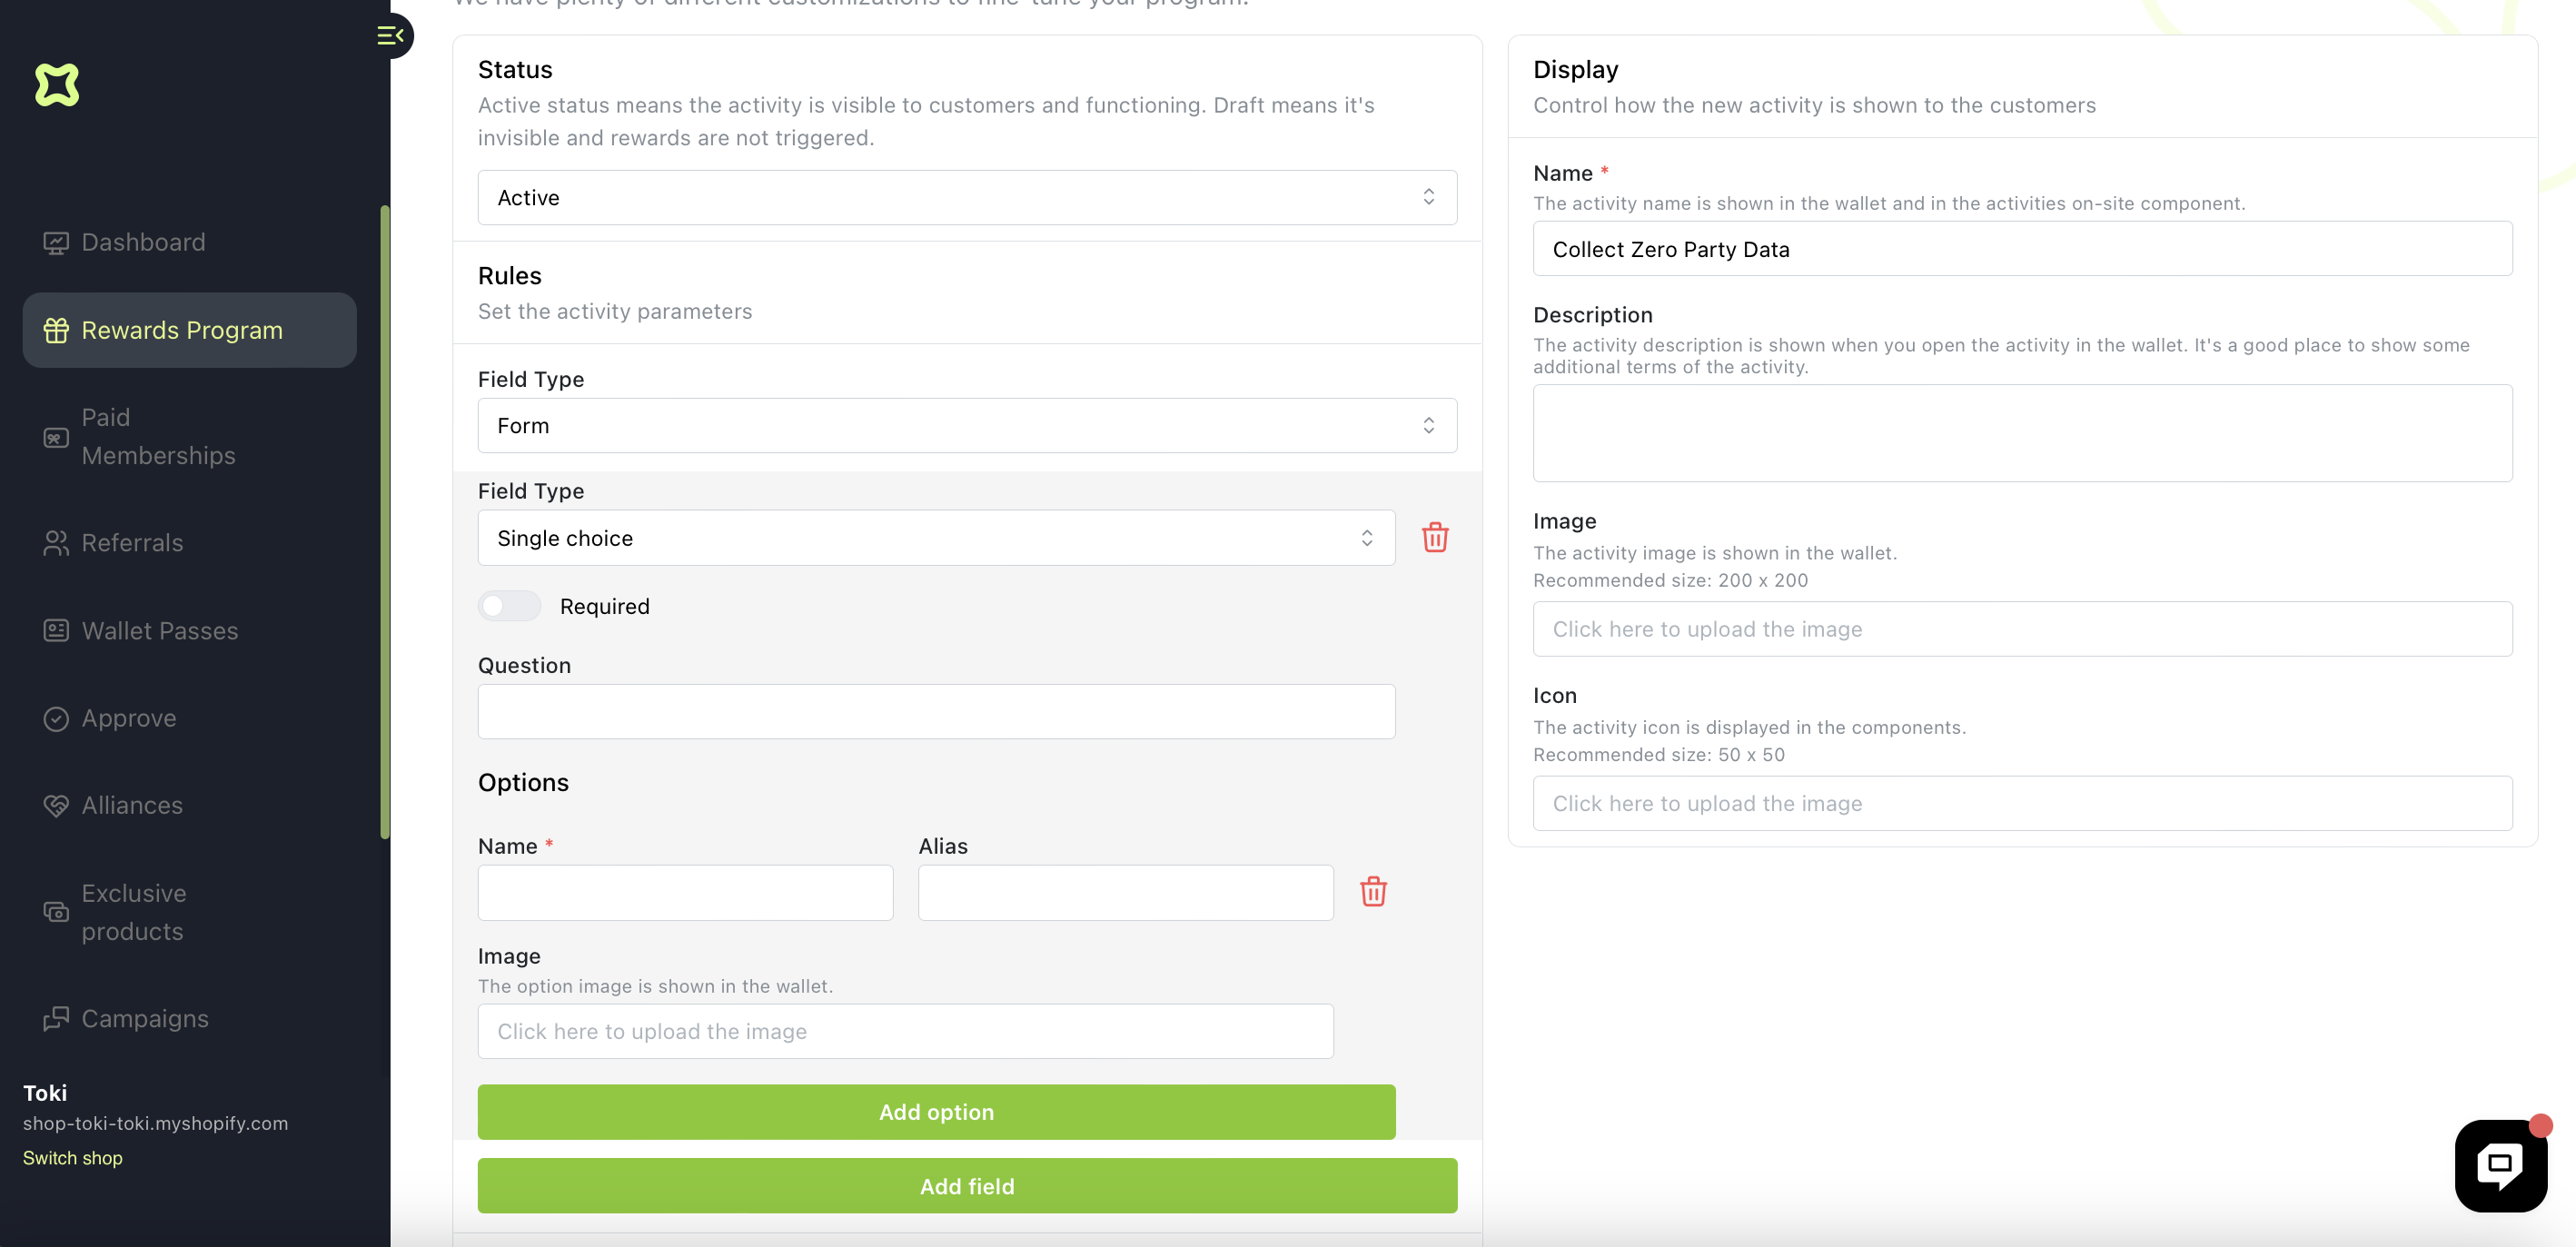Open the Active status dropdown
Viewport: 2576px width, 1247px height.
tap(966, 198)
